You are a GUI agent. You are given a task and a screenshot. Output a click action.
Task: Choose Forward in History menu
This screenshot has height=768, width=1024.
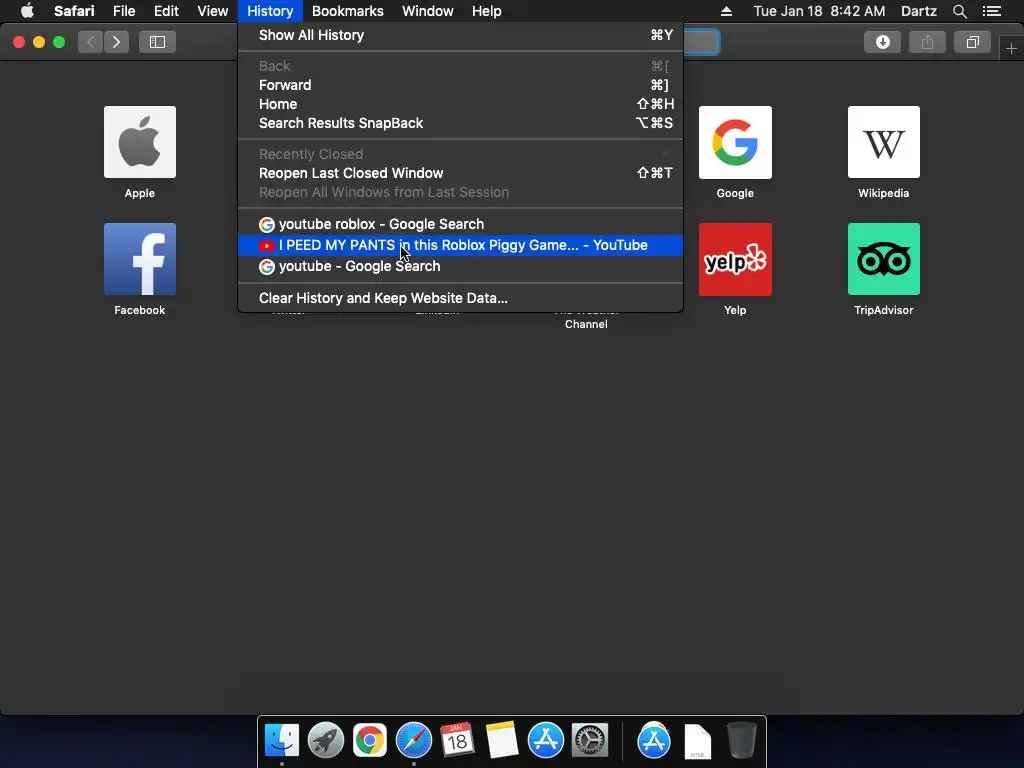pyautogui.click(x=460, y=85)
